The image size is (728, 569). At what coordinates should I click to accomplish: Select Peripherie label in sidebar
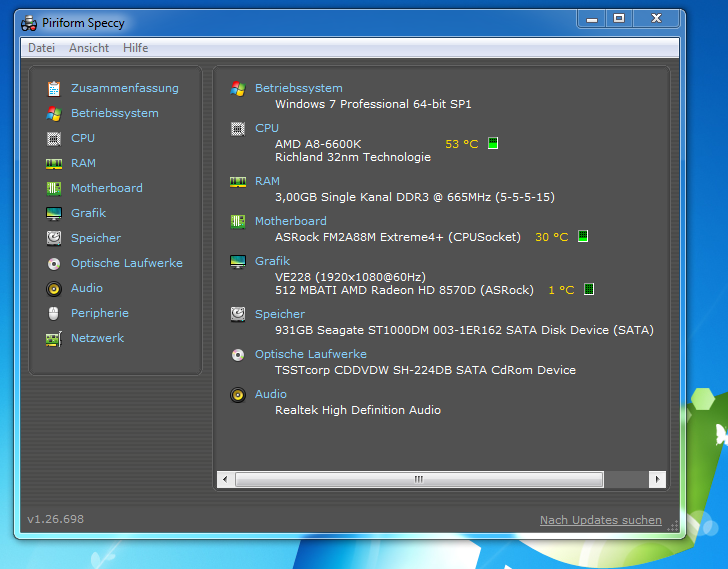click(x=100, y=313)
